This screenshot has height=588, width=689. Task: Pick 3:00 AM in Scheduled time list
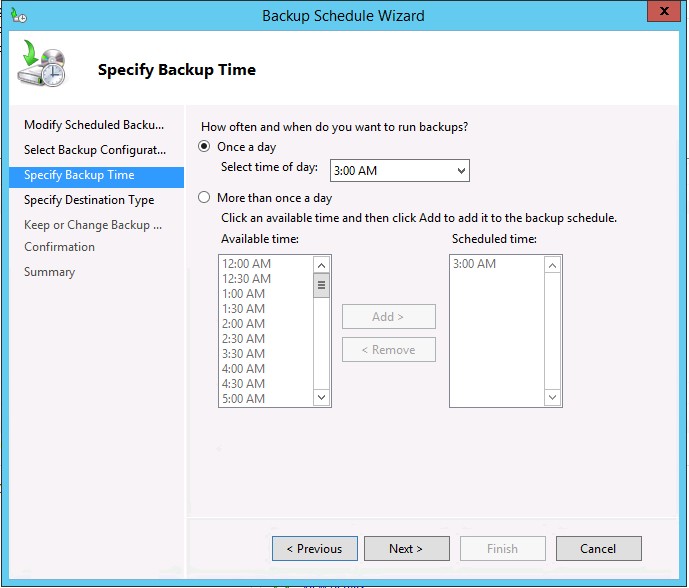click(x=474, y=264)
